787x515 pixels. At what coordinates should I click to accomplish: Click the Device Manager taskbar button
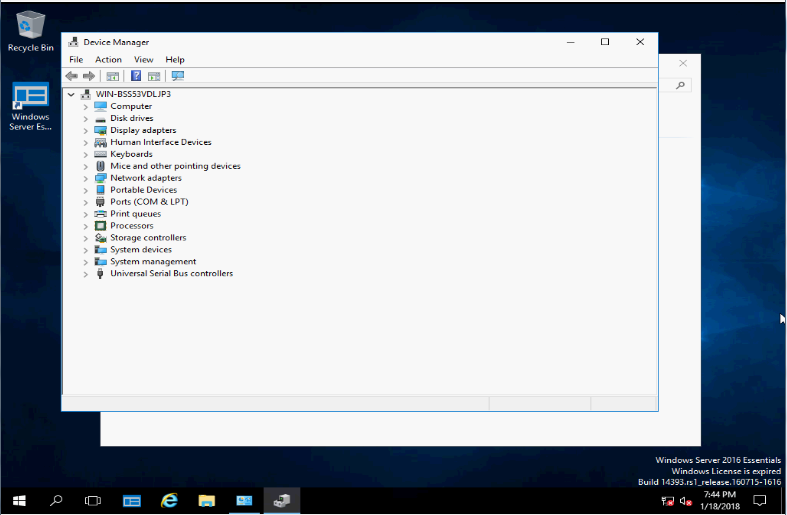coord(282,501)
